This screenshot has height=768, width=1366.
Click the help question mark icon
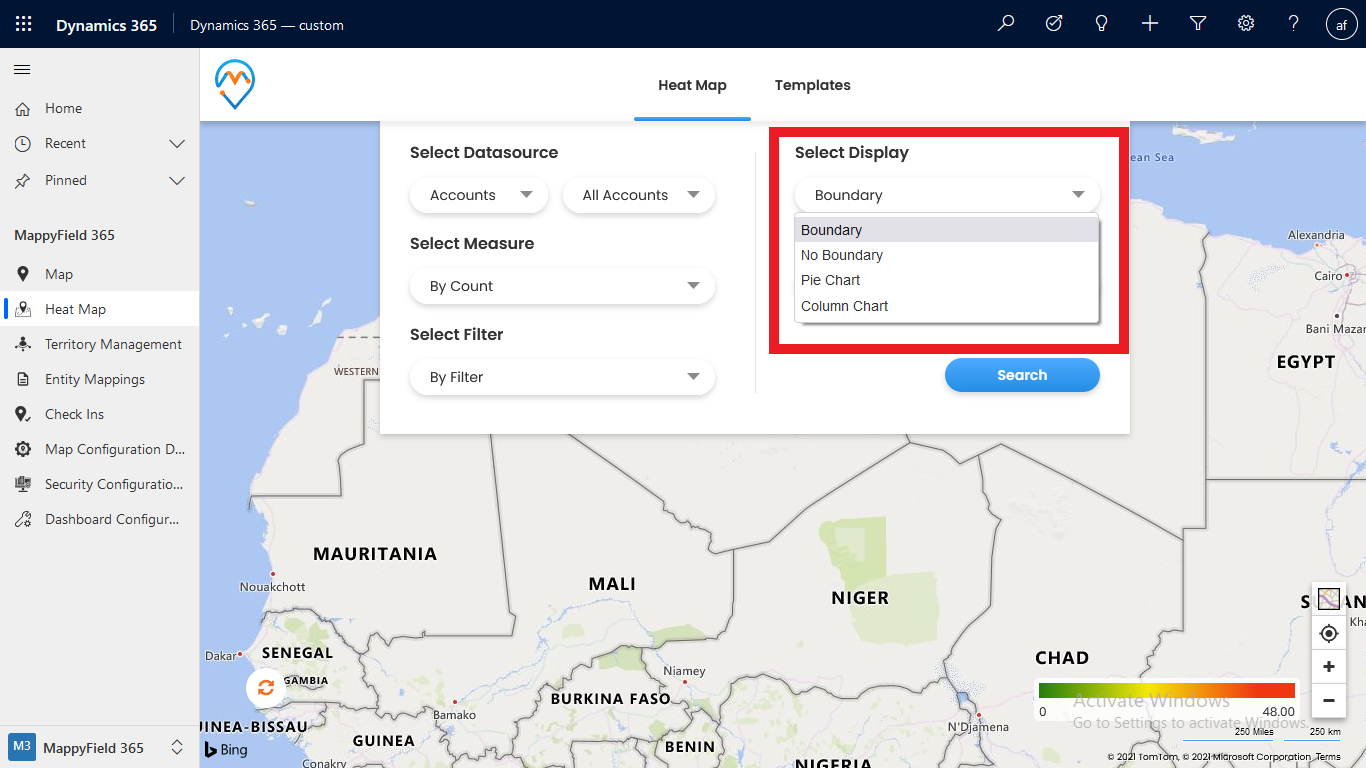click(1294, 24)
